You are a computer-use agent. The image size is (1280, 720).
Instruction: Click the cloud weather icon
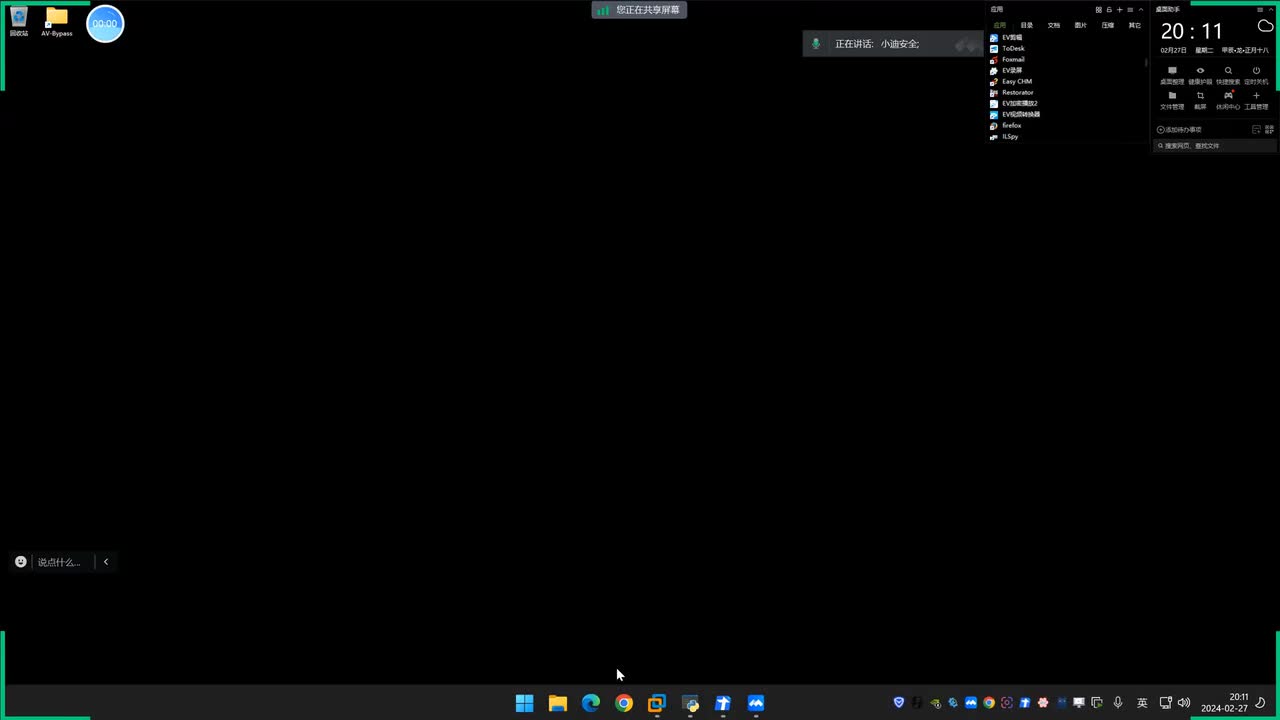point(1265,26)
